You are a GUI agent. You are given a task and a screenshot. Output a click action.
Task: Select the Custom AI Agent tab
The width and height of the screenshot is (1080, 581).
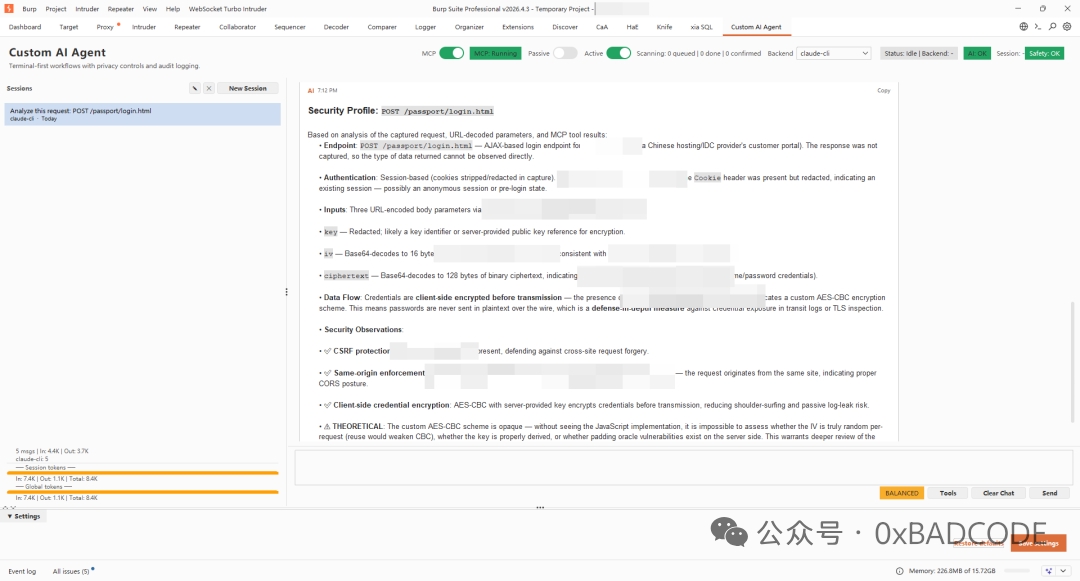click(756, 27)
